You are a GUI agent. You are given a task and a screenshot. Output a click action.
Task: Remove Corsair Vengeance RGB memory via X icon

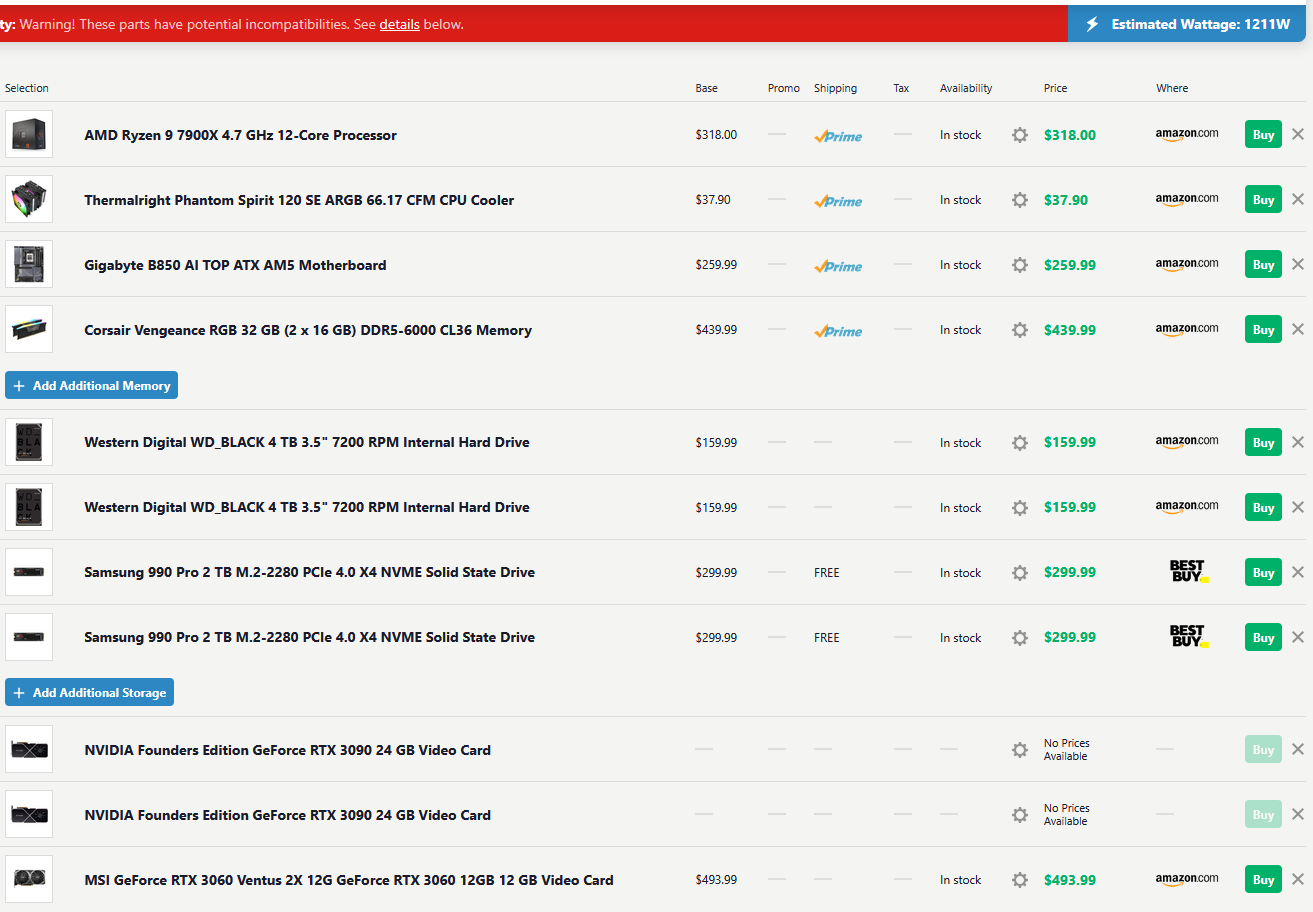click(1298, 329)
